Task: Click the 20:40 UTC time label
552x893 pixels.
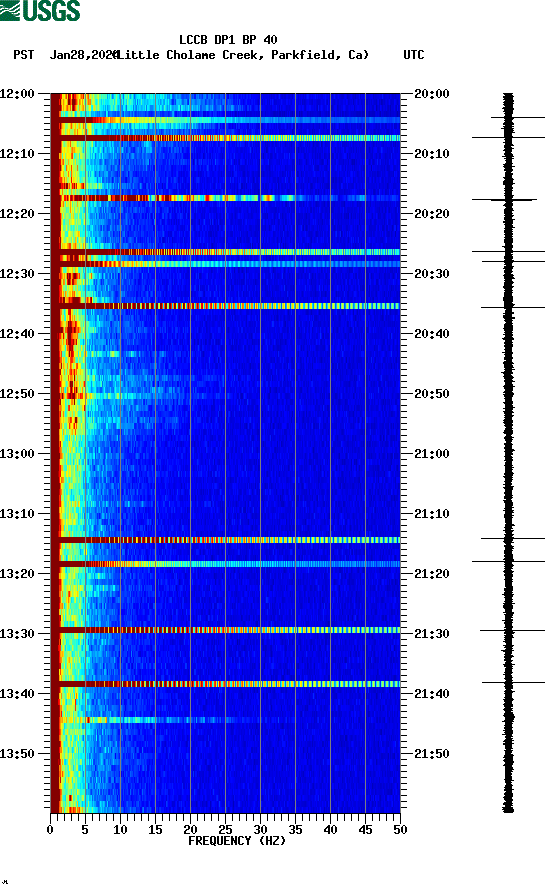Action: tap(432, 334)
